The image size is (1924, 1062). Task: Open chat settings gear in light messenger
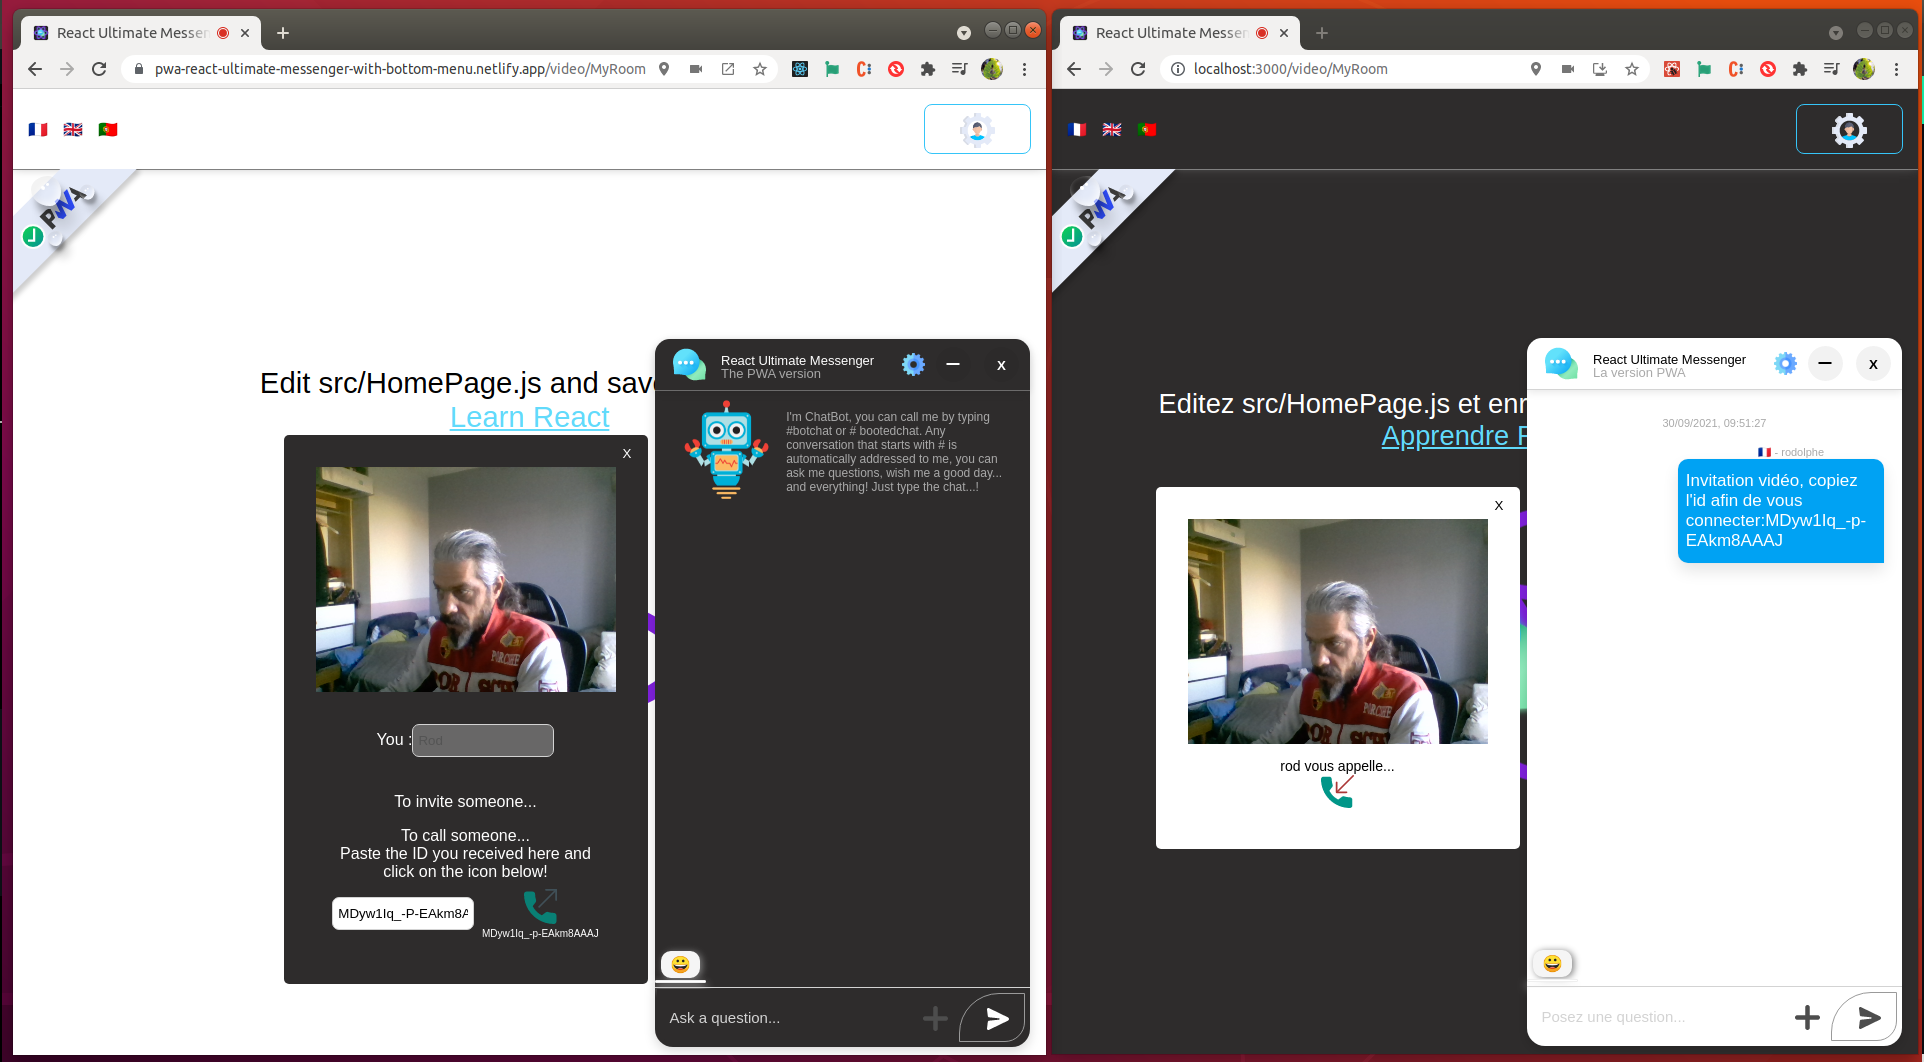[x=1785, y=364]
